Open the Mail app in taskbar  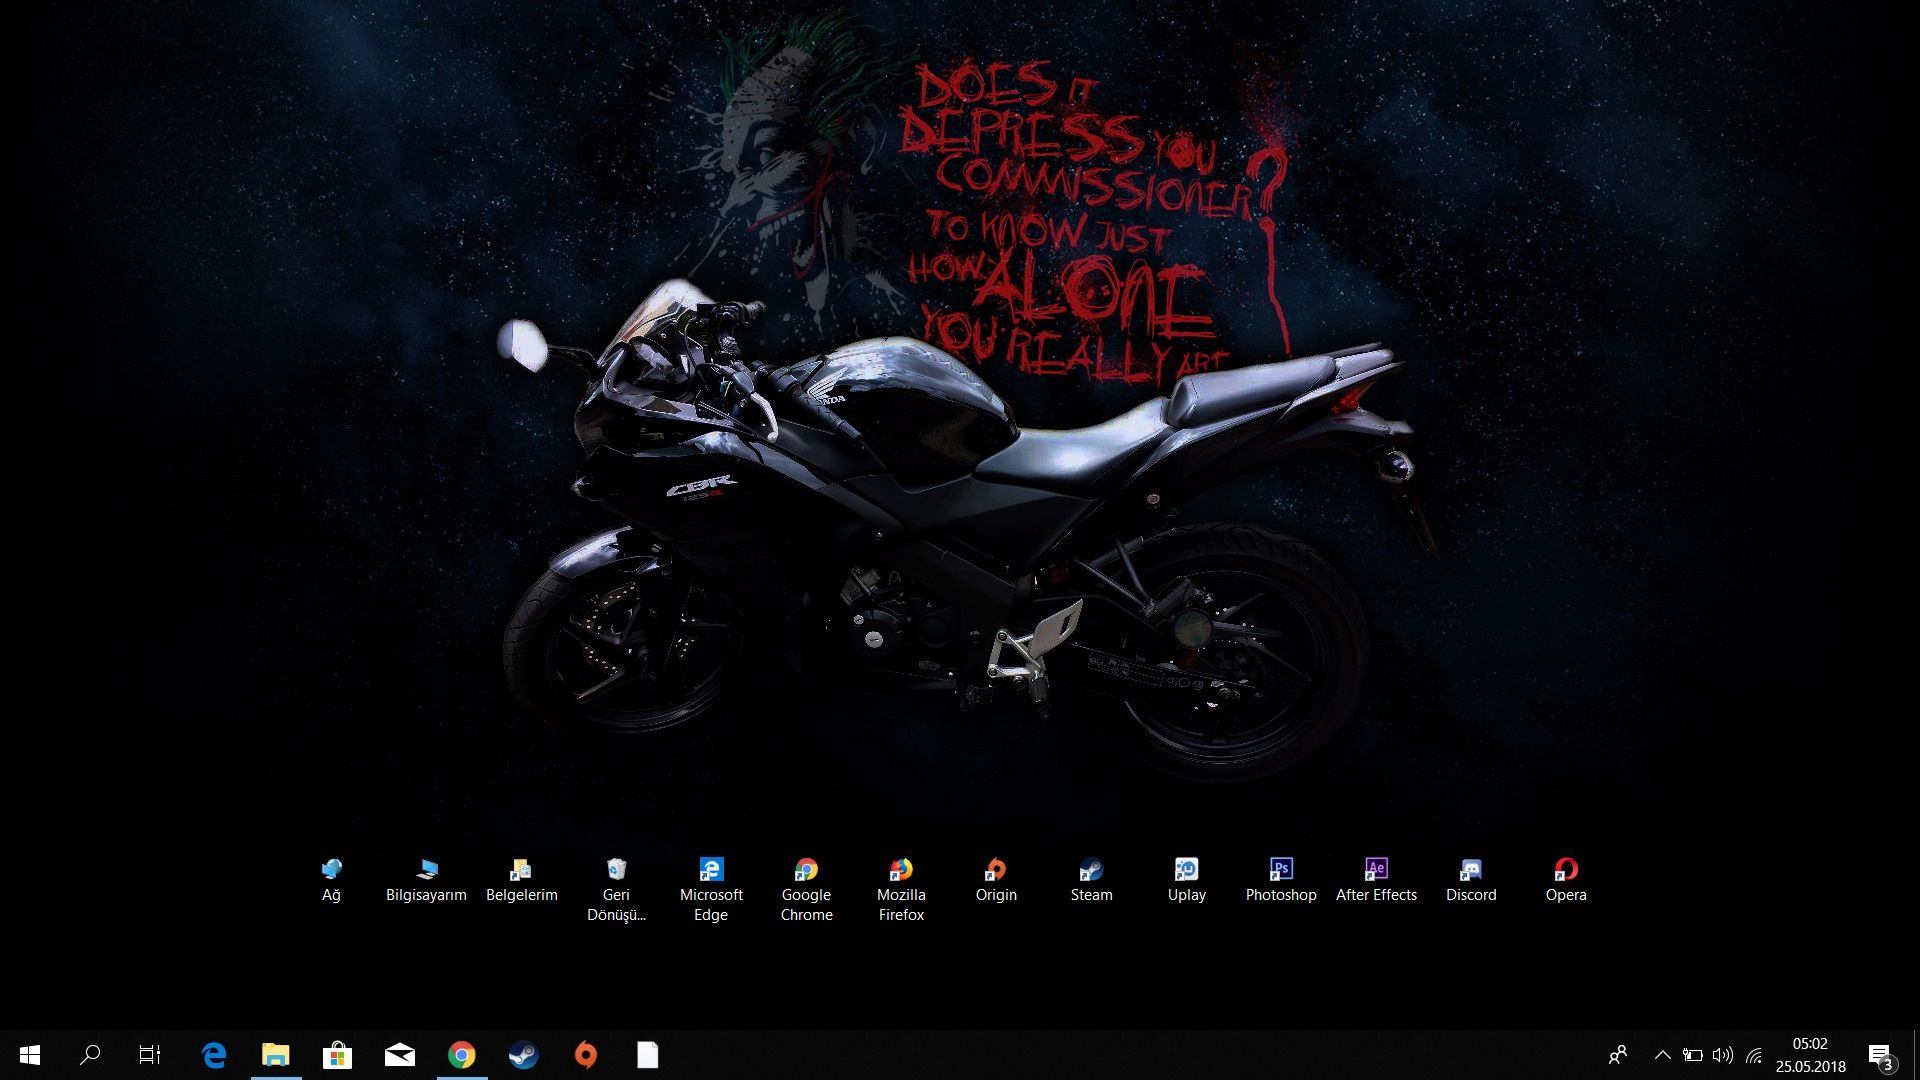pos(399,1055)
